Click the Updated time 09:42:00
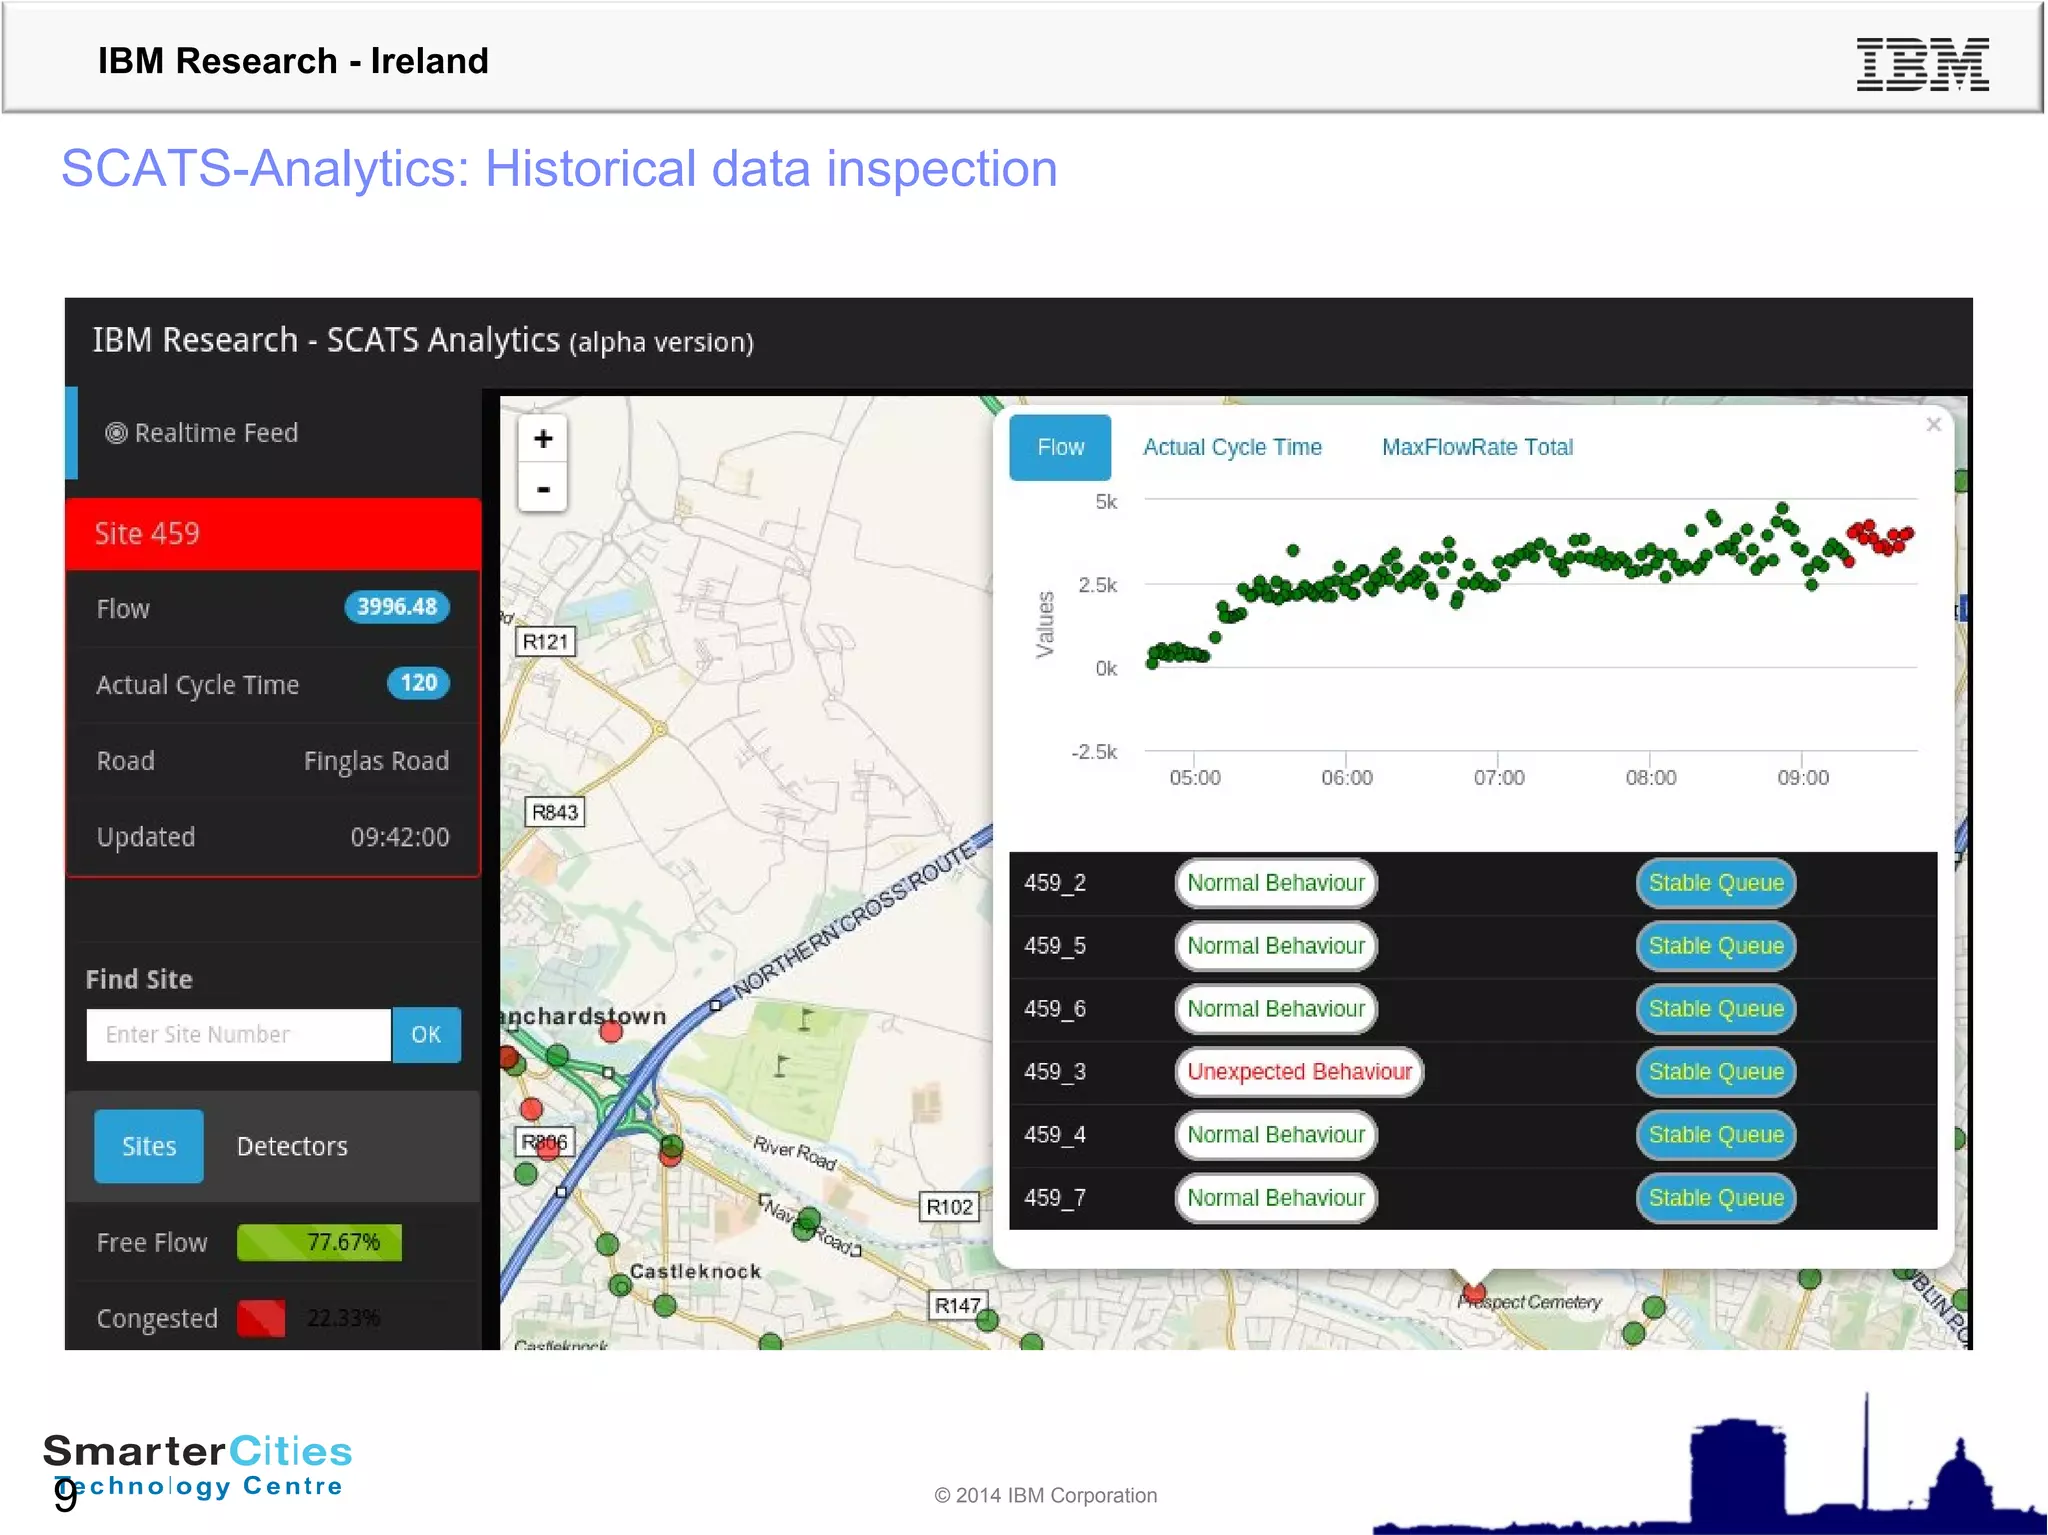 (x=399, y=837)
